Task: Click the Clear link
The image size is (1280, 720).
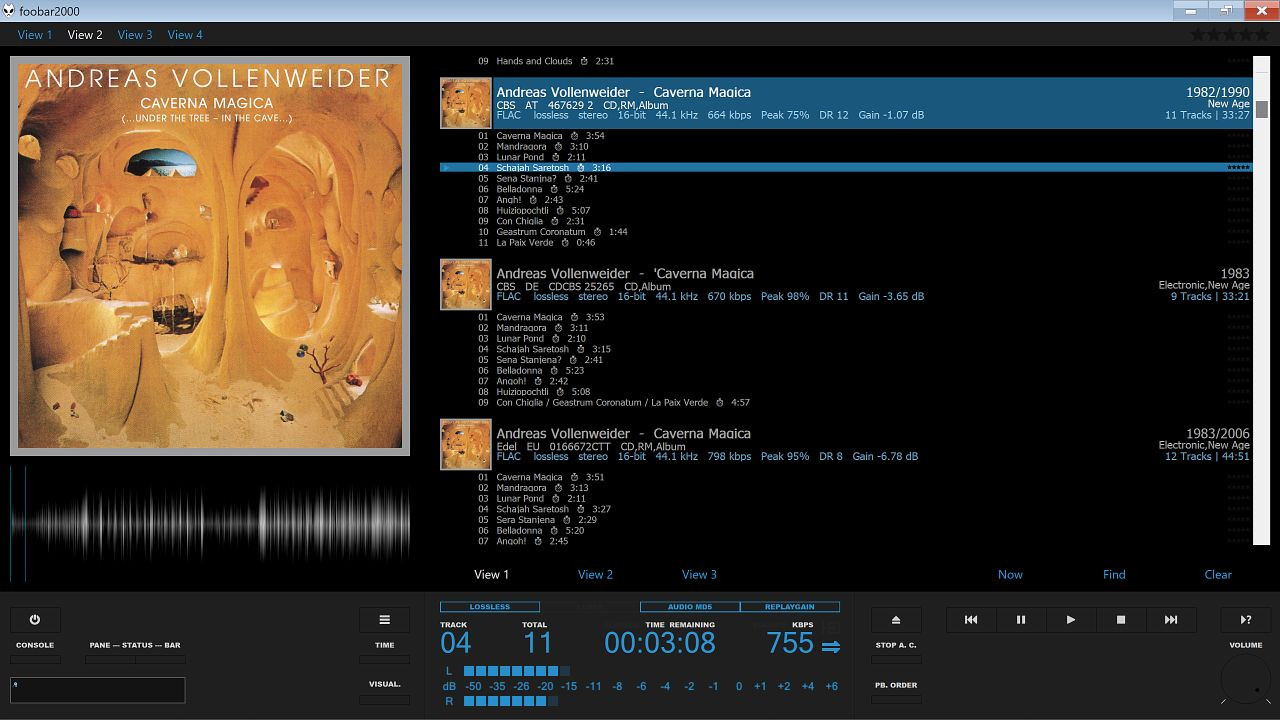Action: [1218, 575]
